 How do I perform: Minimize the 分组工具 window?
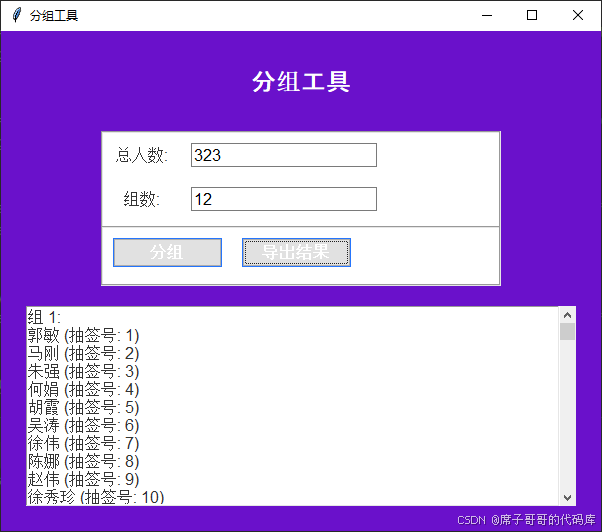coord(487,15)
